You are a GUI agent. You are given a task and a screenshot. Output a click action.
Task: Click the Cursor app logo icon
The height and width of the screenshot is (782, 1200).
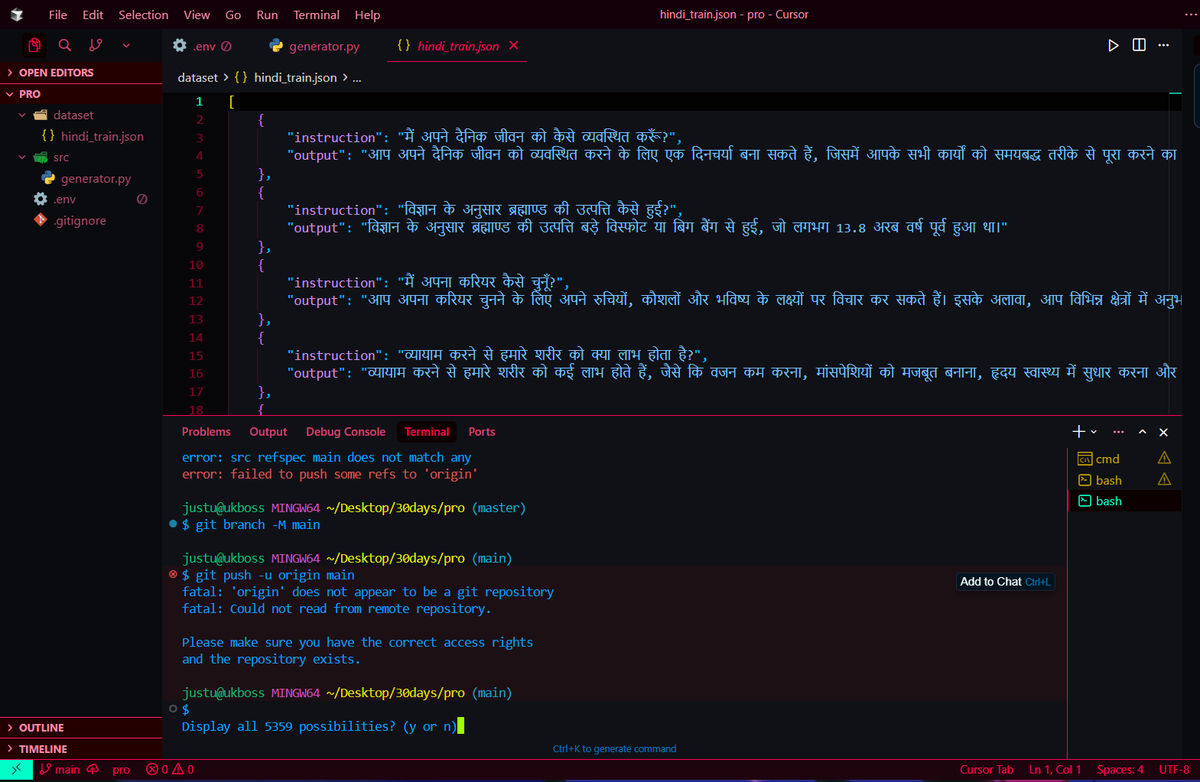16,14
